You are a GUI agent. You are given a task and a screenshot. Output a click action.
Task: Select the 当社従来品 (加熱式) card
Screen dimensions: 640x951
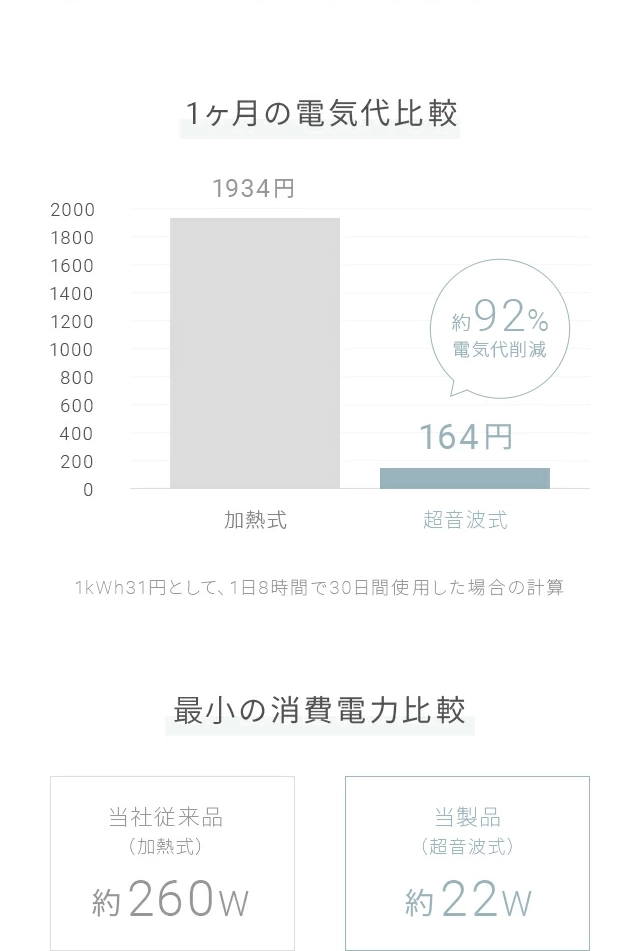[172, 864]
